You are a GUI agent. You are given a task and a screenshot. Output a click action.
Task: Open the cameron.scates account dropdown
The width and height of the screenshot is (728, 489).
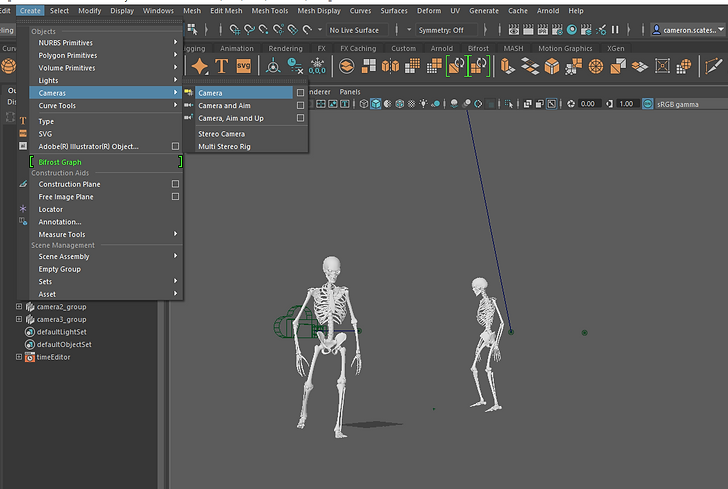(689, 30)
